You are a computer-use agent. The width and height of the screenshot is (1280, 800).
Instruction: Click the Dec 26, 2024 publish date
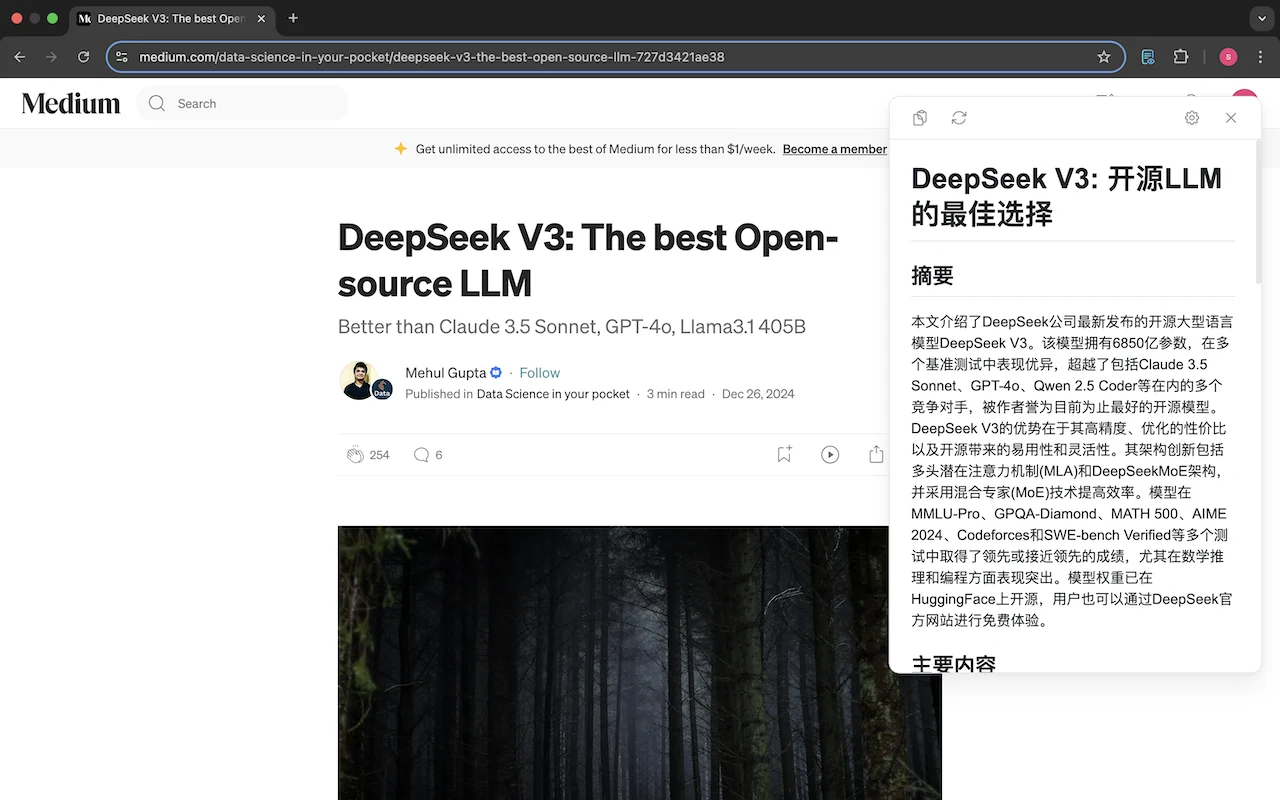758,394
